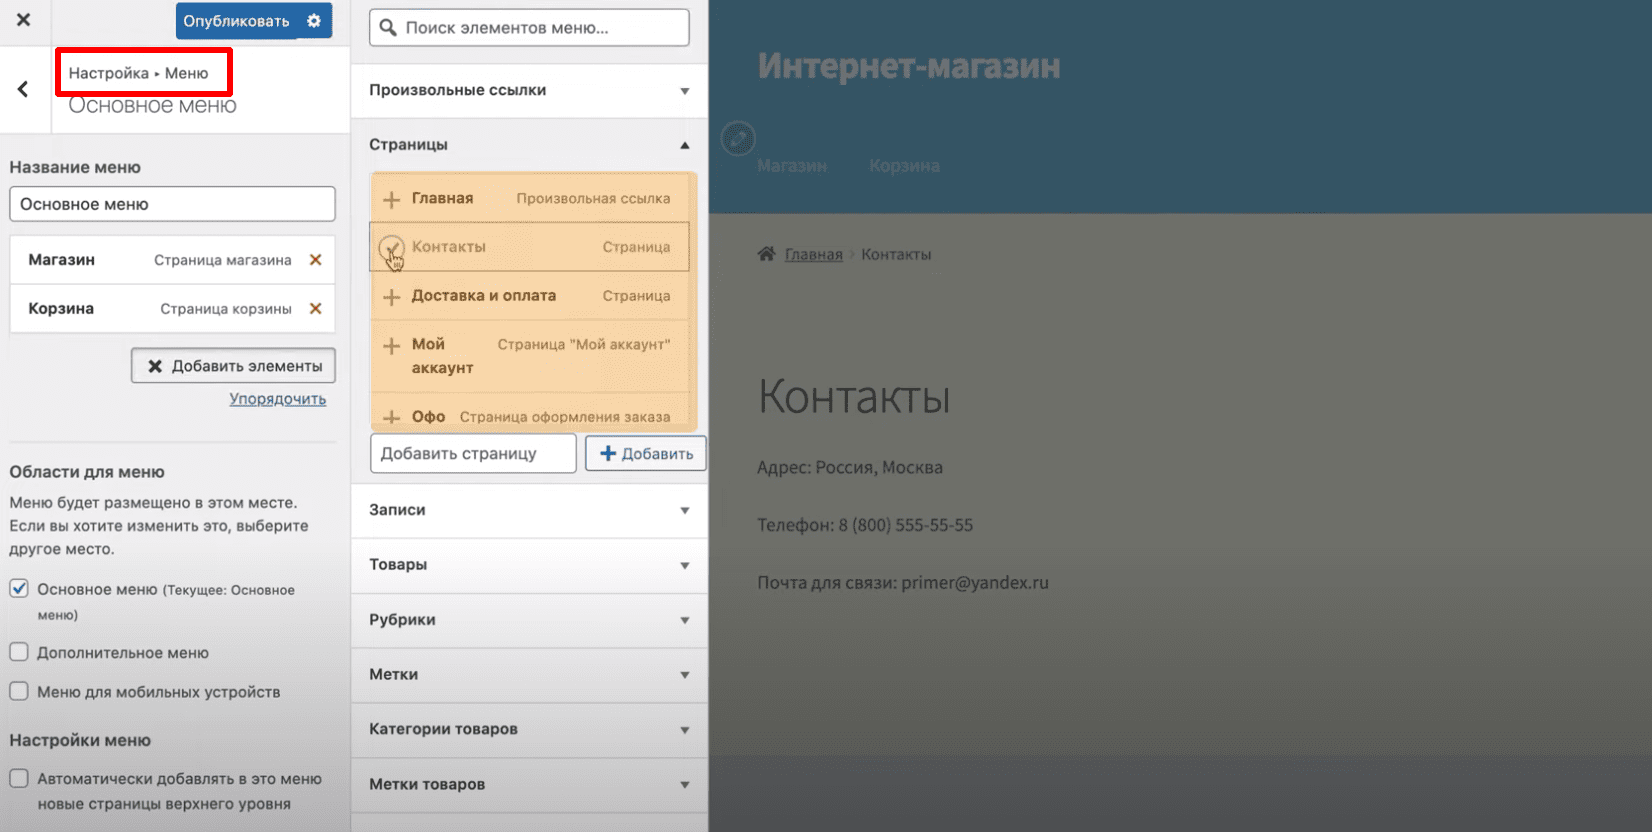The height and width of the screenshot is (832, 1652).
Task: Collapse the Страницы section
Action: (529, 145)
